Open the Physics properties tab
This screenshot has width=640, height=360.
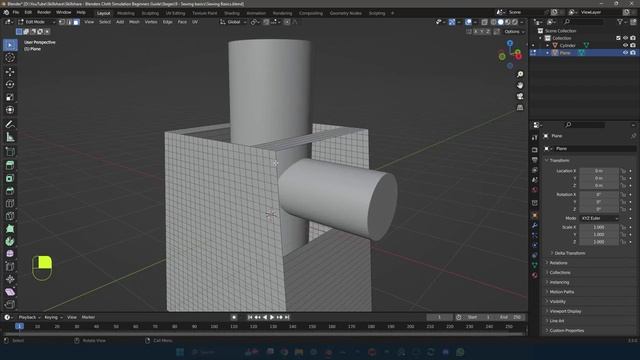(x=535, y=245)
